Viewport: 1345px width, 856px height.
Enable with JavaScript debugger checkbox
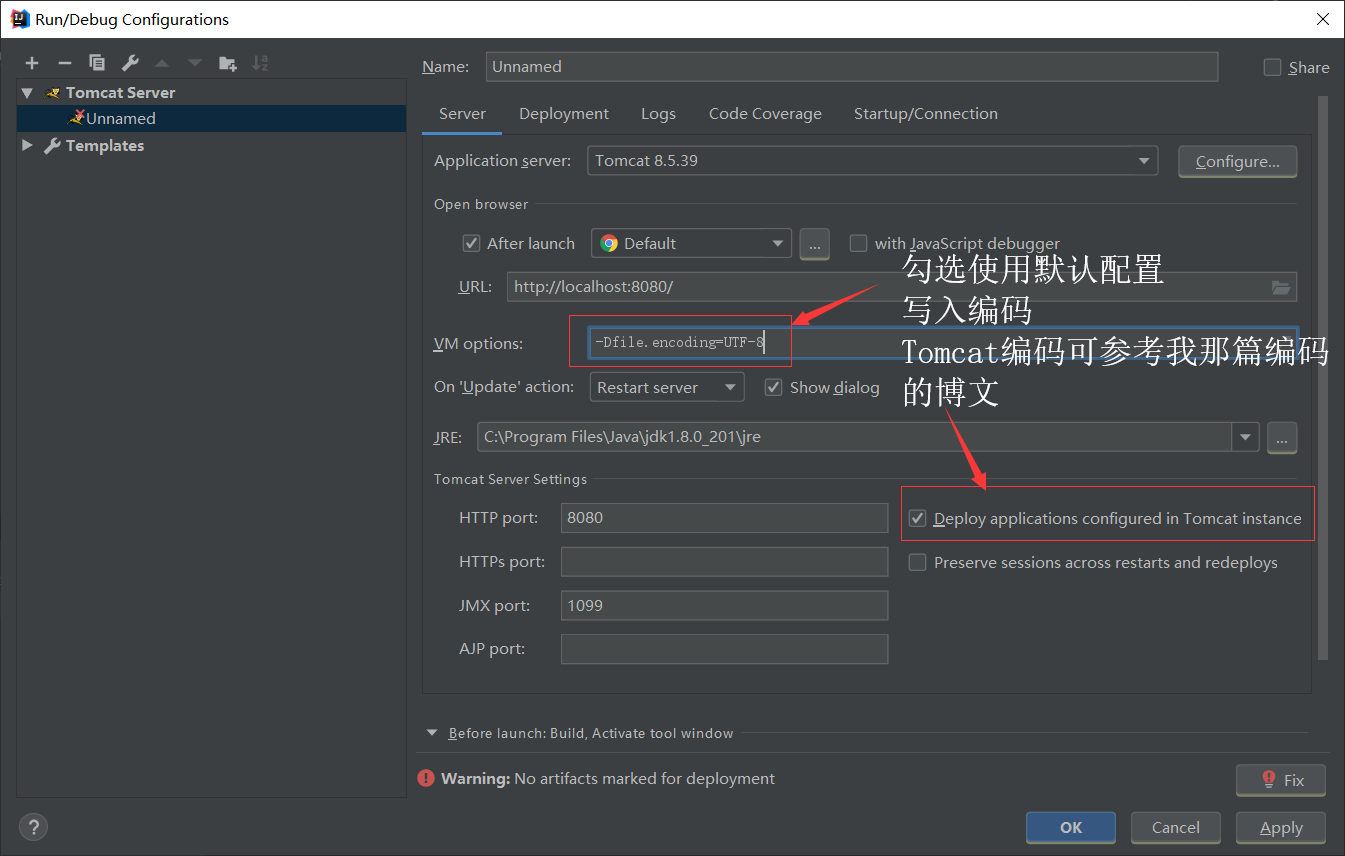coord(858,243)
